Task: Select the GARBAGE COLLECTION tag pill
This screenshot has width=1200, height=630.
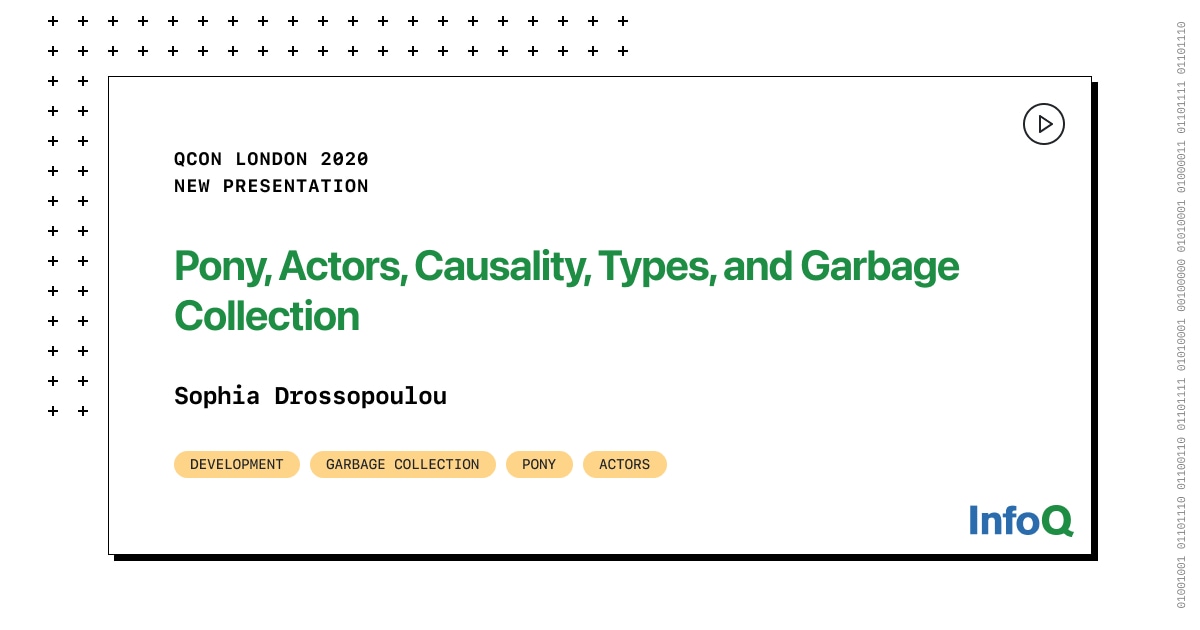Action: tap(403, 464)
